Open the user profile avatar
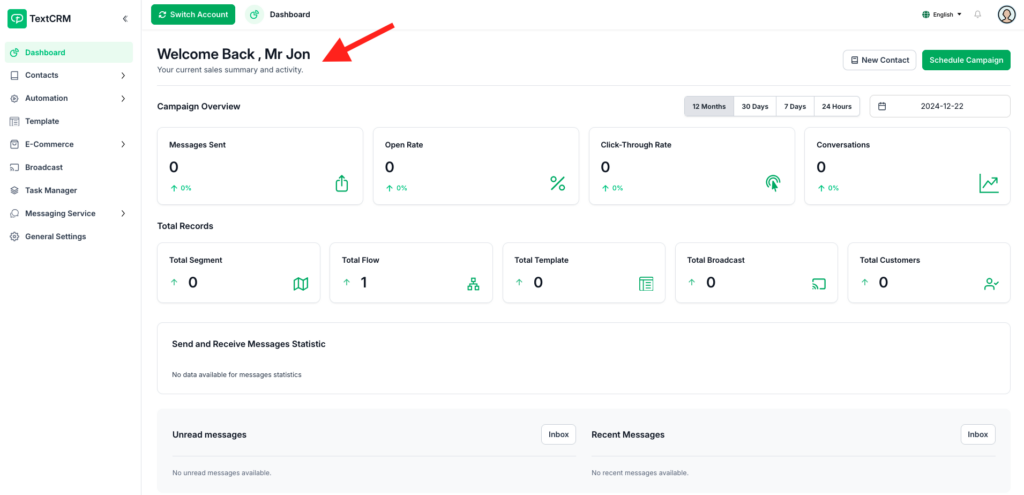 [x=1006, y=14]
